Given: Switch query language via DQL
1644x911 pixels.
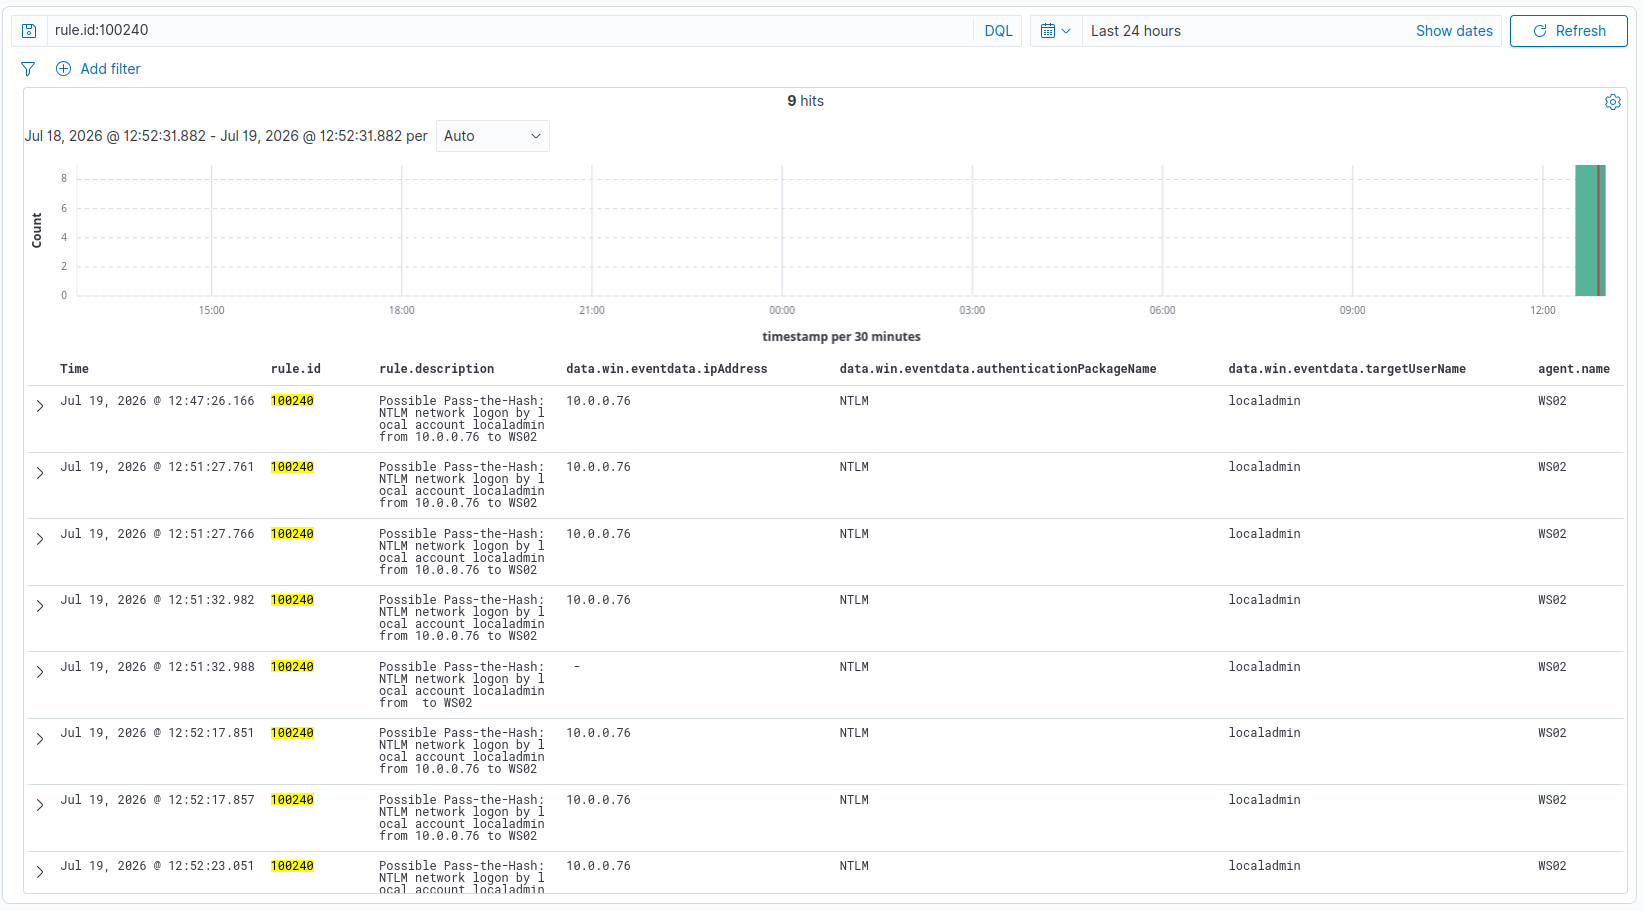Looking at the screenshot, I should (998, 31).
